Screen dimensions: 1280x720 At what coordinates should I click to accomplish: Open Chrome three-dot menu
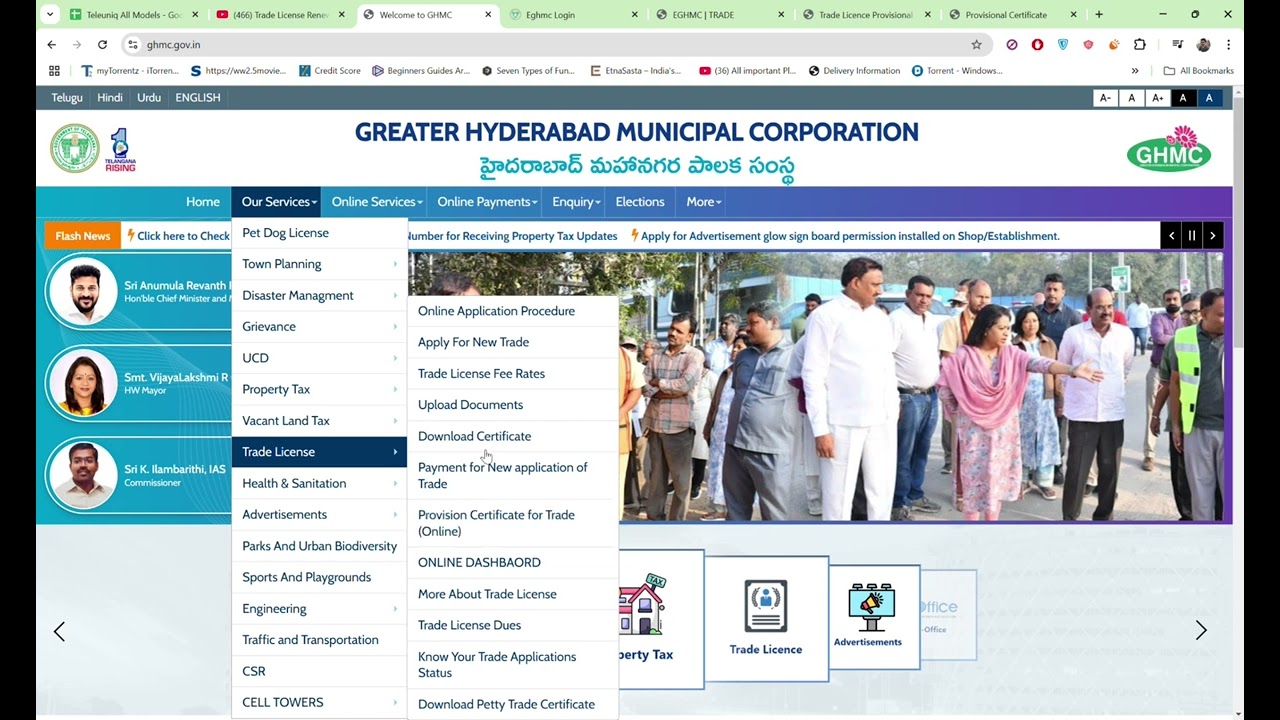(x=1228, y=45)
